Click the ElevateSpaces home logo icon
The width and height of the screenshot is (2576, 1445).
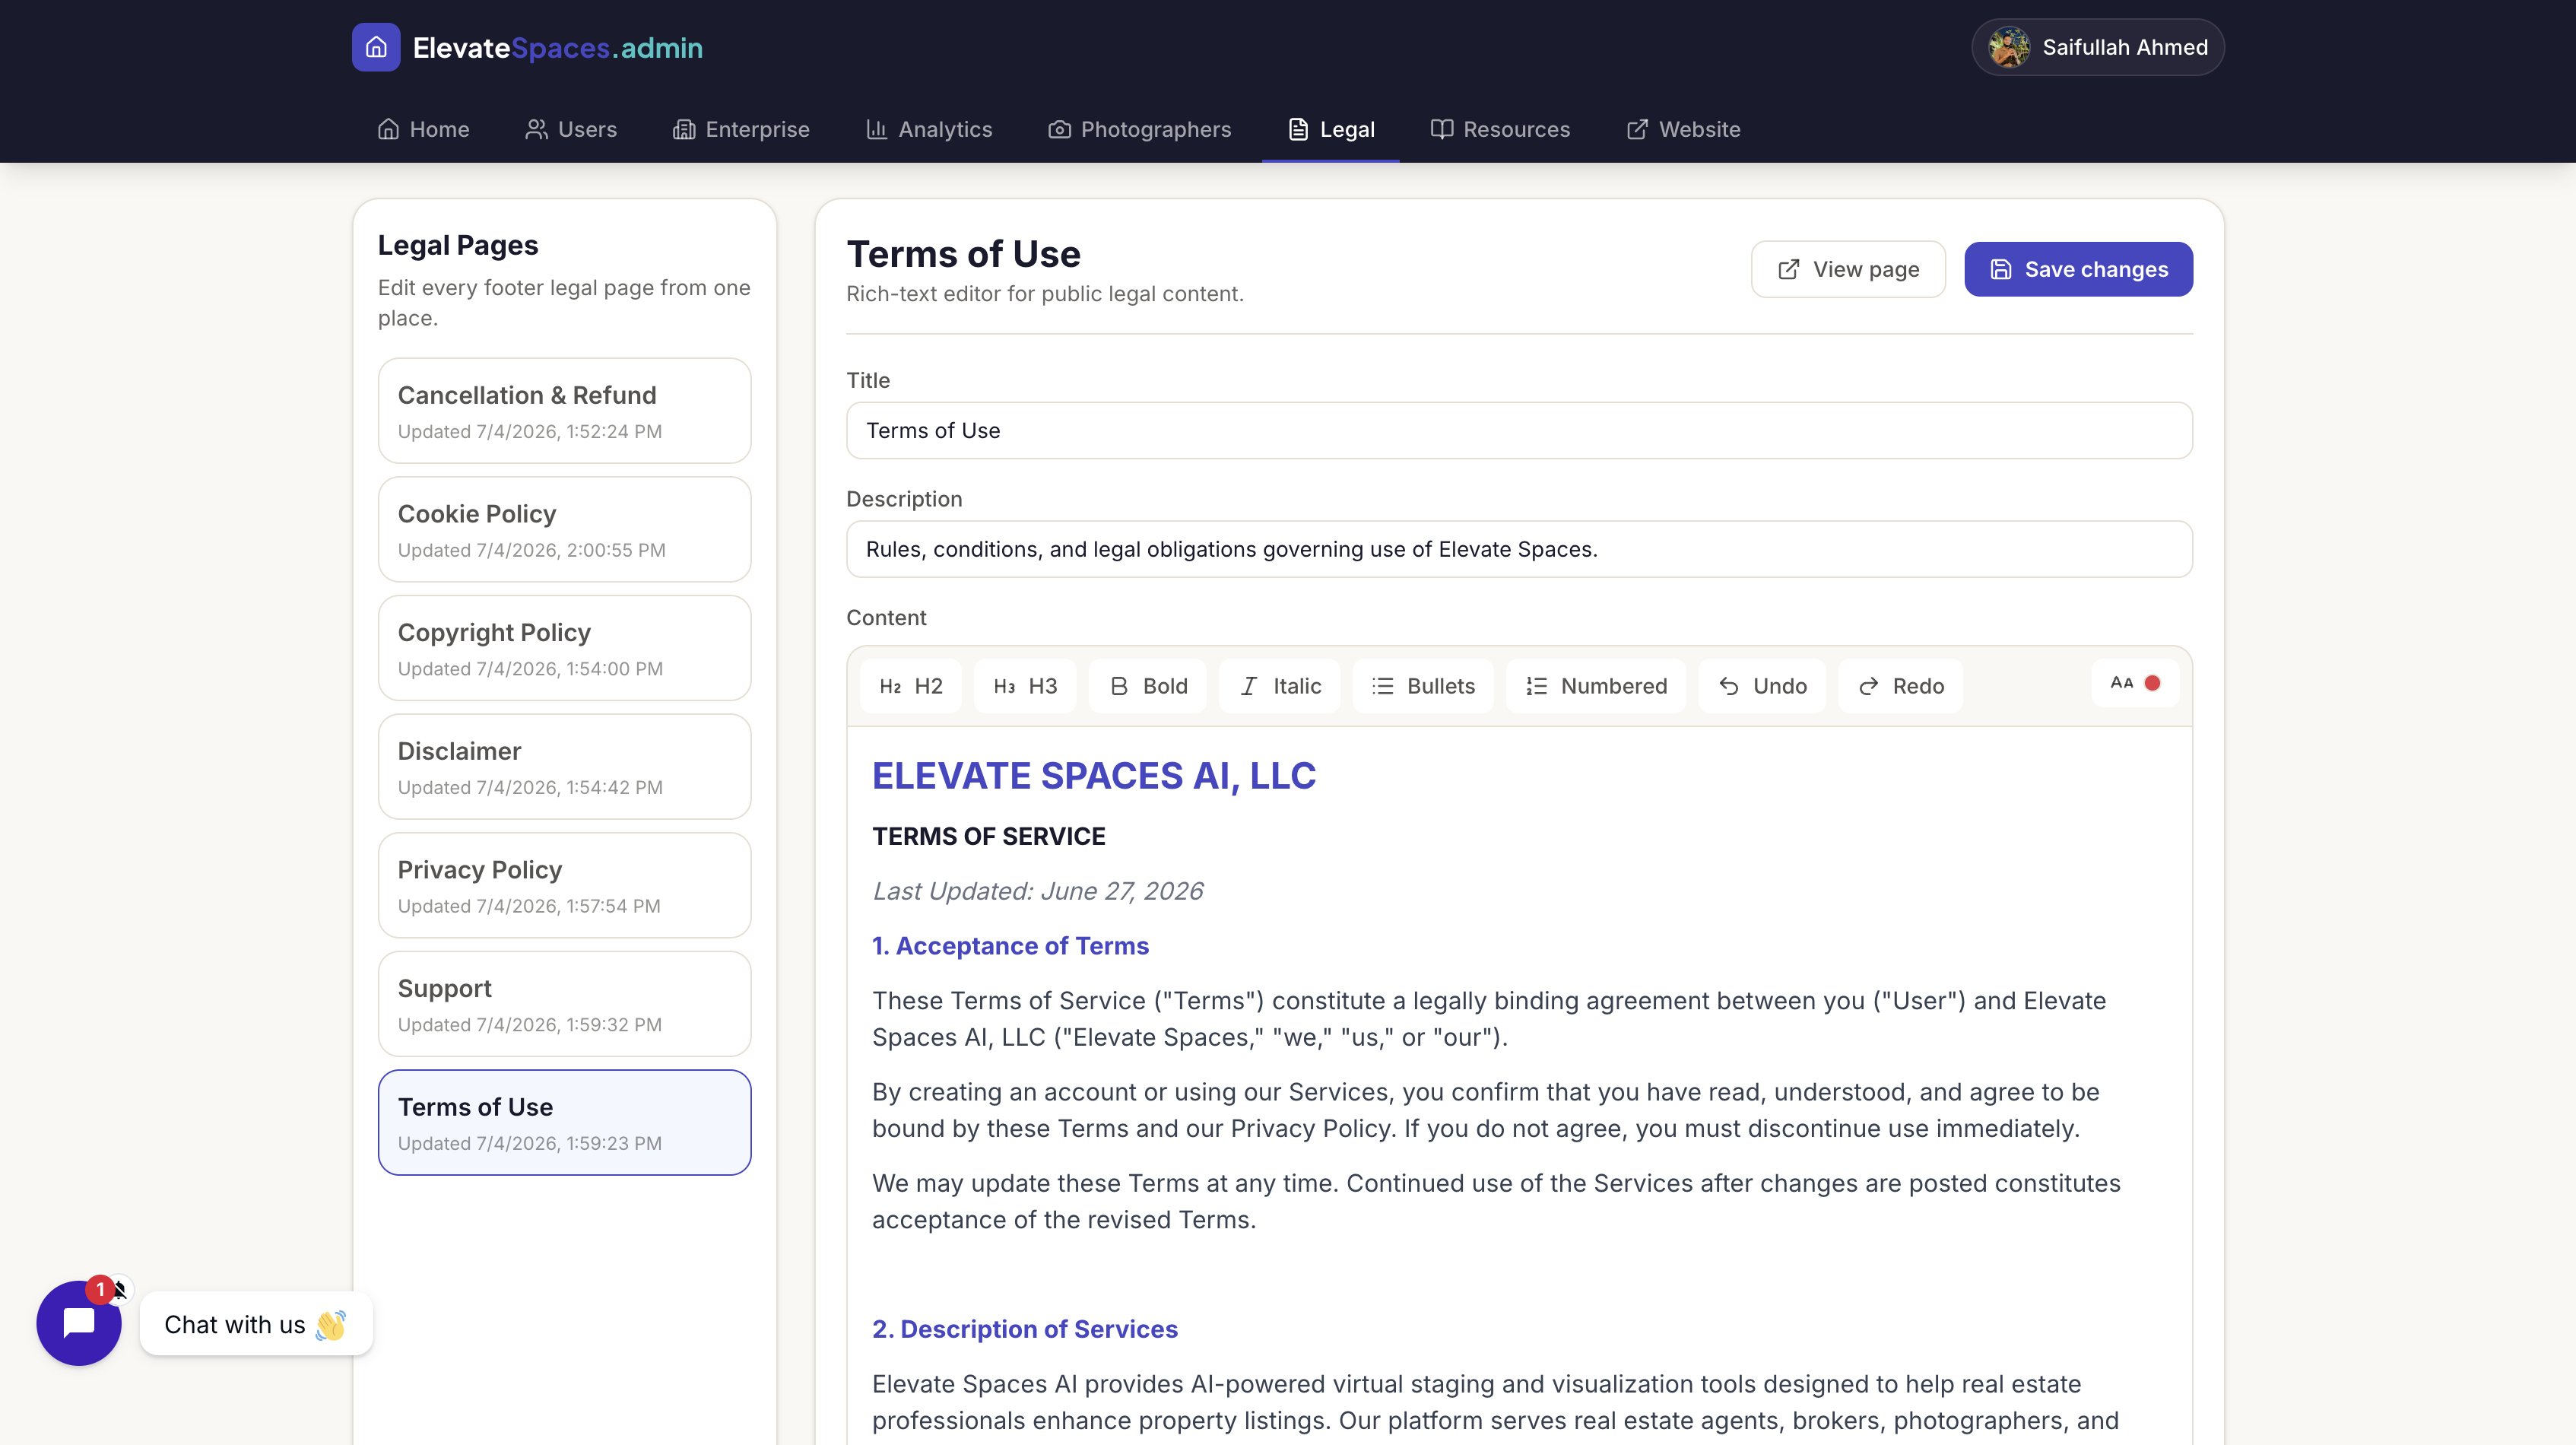point(376,47)
